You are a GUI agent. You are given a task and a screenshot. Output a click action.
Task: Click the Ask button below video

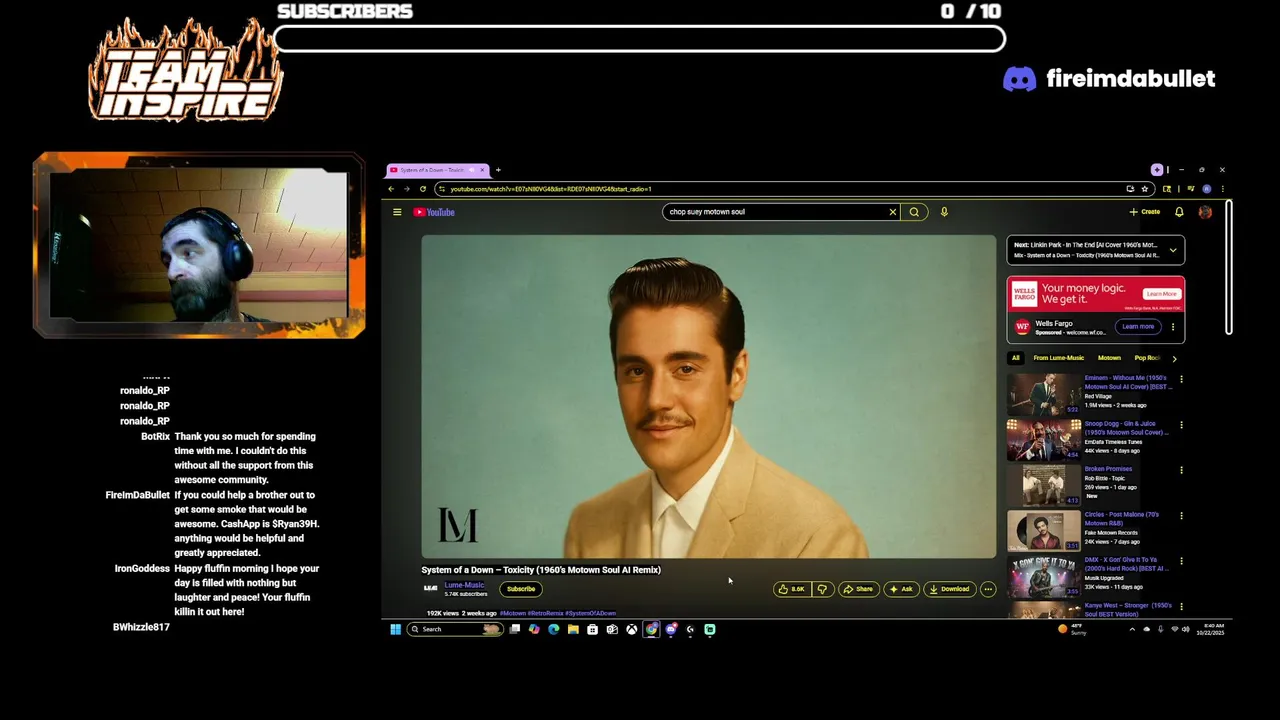click(x=901, y=589)
